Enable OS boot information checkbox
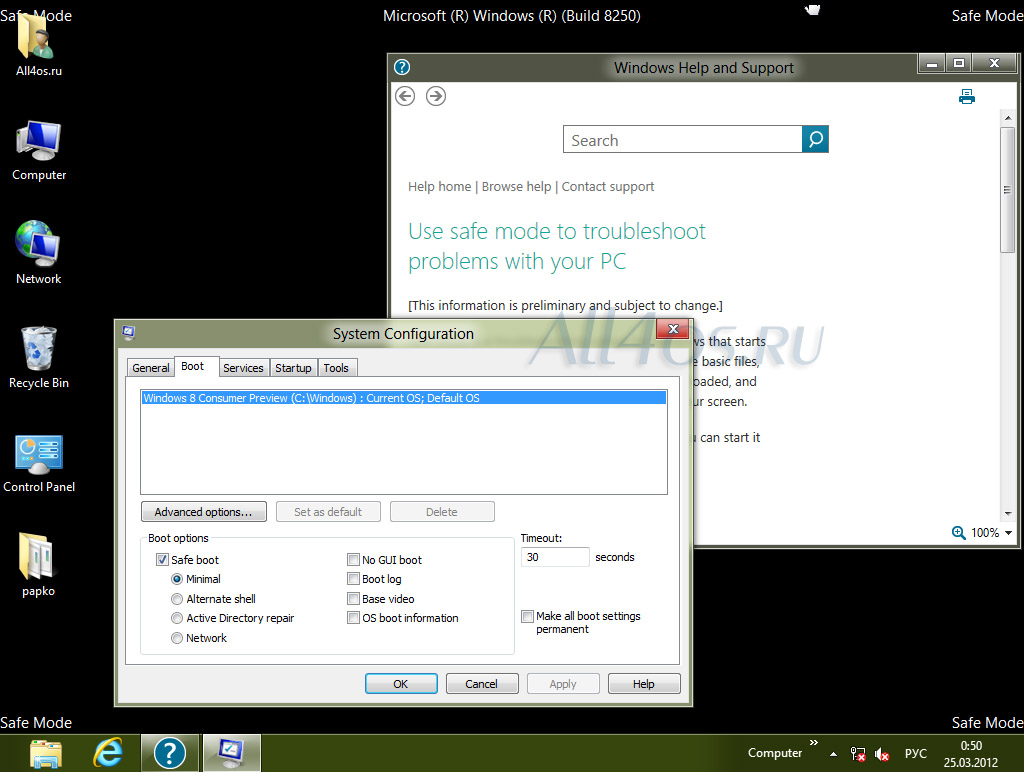Screen dimensions: 1024x772 click(353, 618)
